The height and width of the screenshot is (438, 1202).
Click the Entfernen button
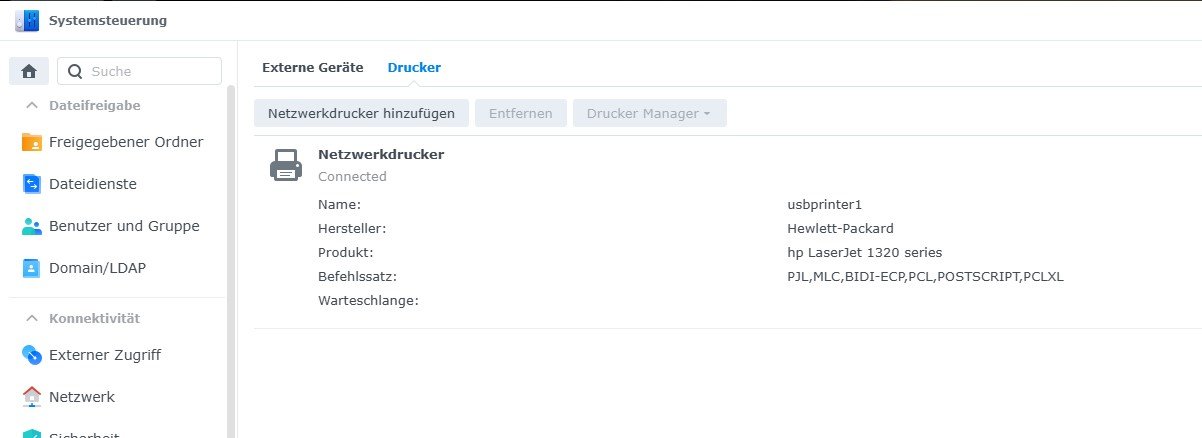521,113
